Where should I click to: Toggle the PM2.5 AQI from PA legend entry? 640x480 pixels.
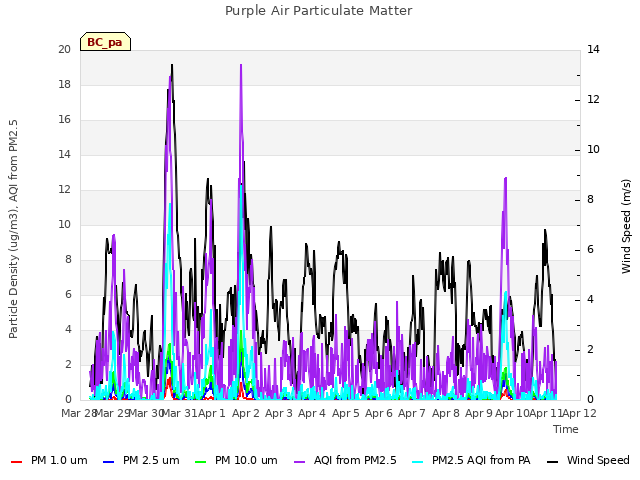(x=471, y=460)
